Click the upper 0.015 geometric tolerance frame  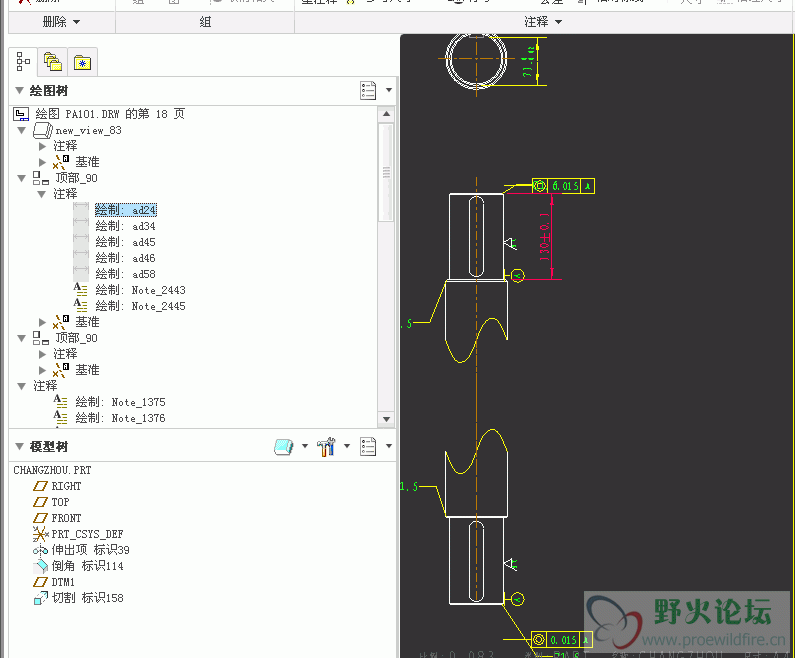click(x=563, y=186)
